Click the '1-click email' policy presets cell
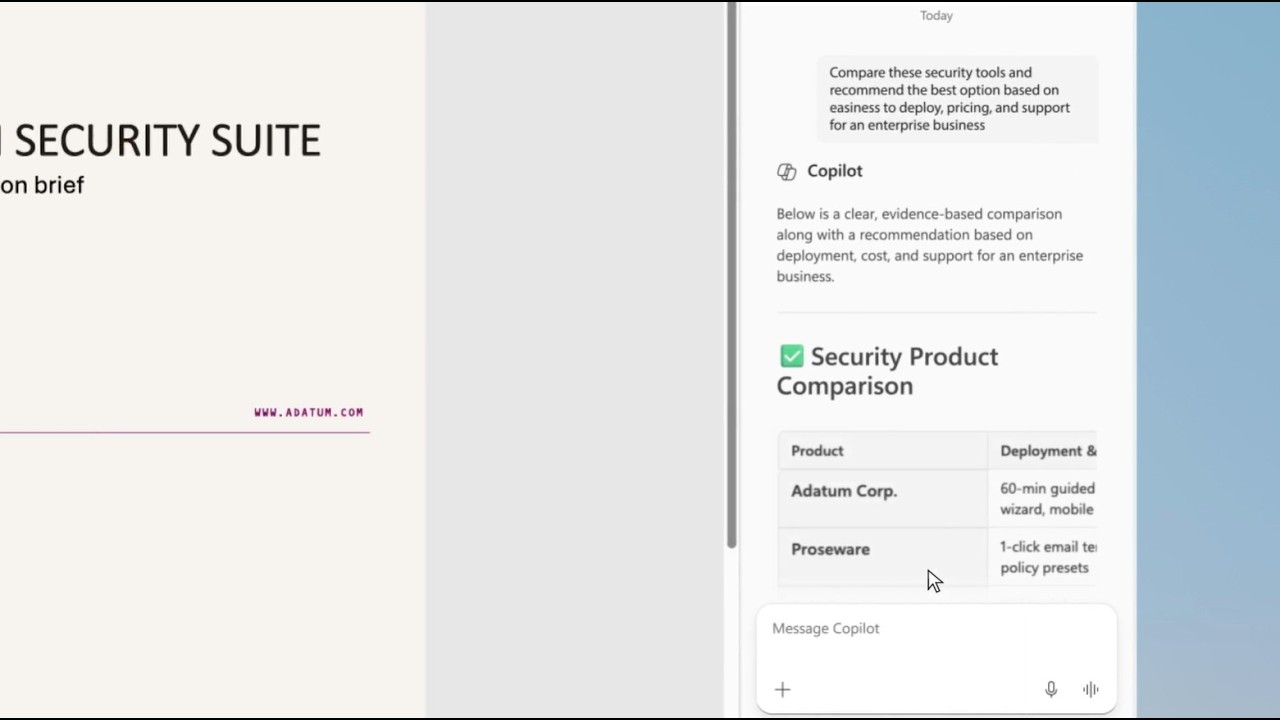1280x720 pixels. pyautogui.click(x=1043, y=557)
